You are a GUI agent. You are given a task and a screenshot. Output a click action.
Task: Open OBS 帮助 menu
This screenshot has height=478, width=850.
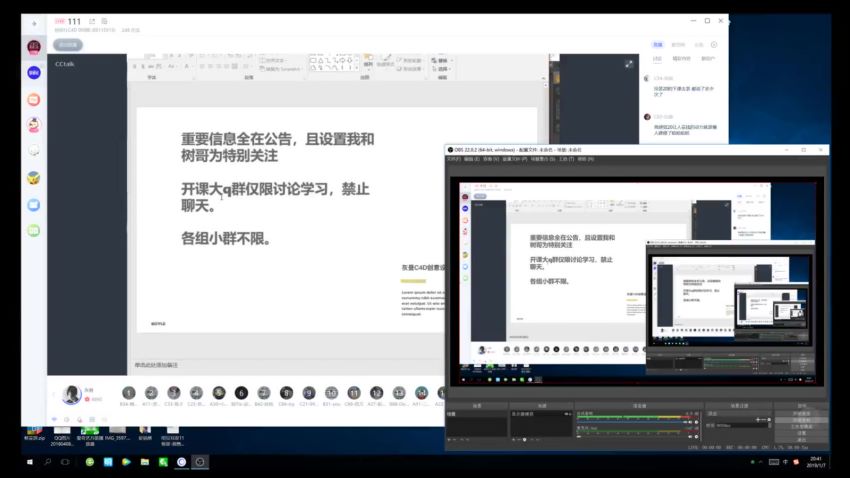point(585,159)
